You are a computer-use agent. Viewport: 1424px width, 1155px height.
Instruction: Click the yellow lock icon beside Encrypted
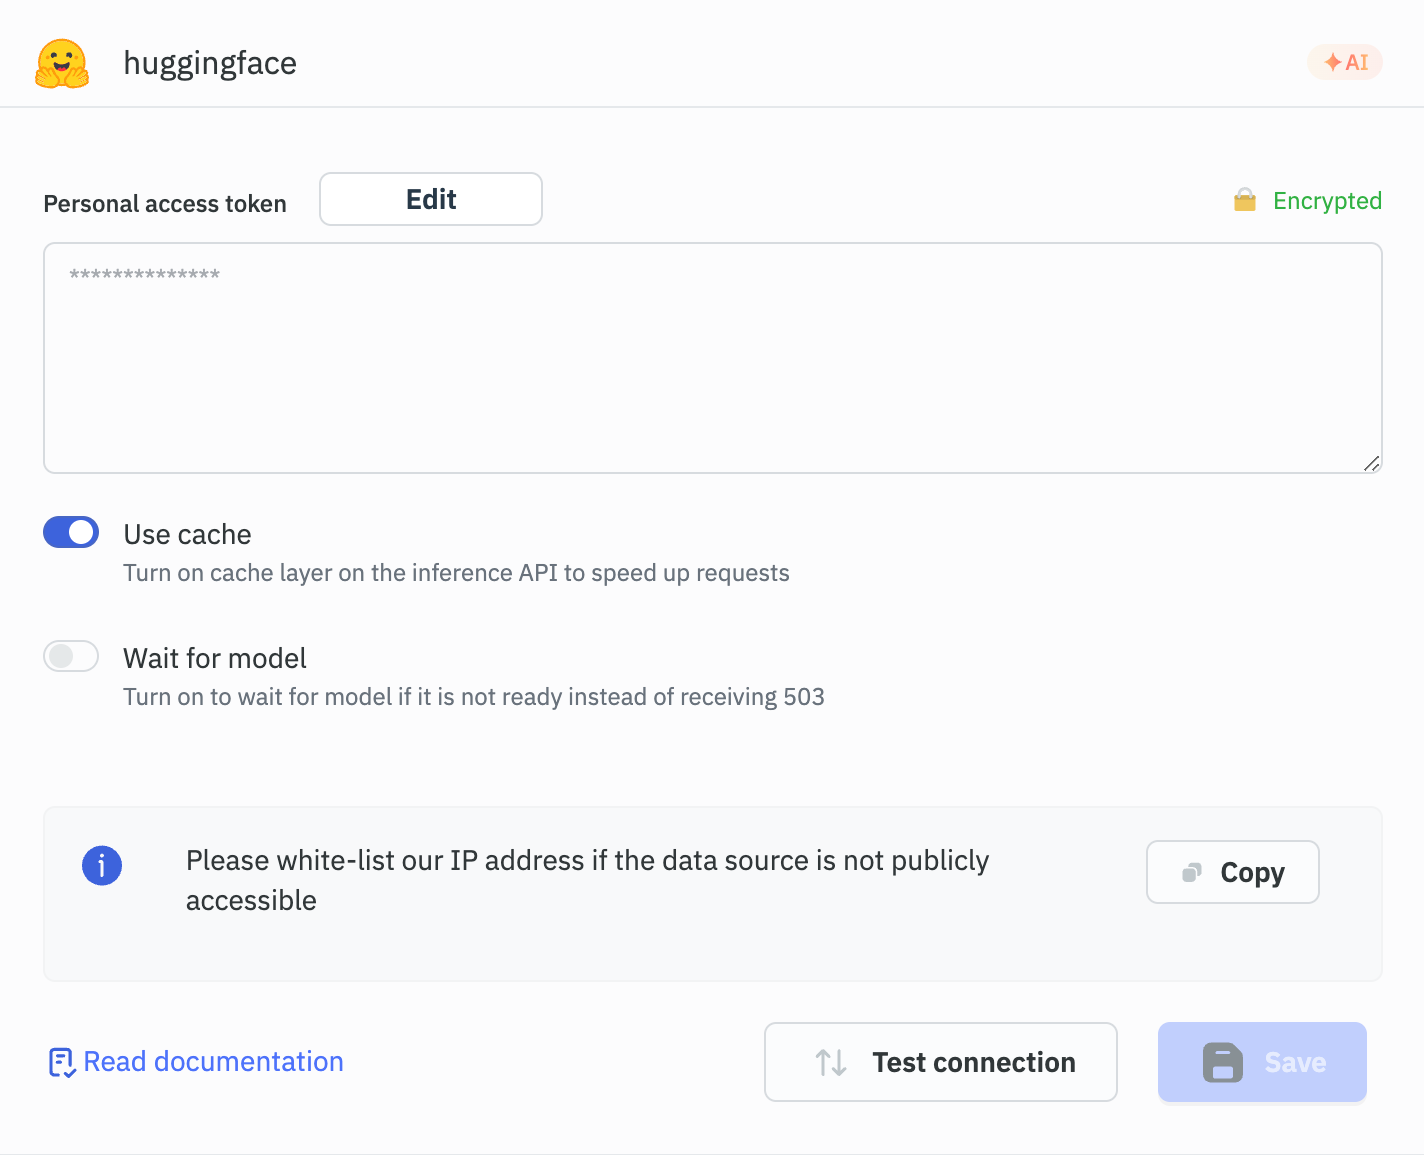coord(1245,201)
